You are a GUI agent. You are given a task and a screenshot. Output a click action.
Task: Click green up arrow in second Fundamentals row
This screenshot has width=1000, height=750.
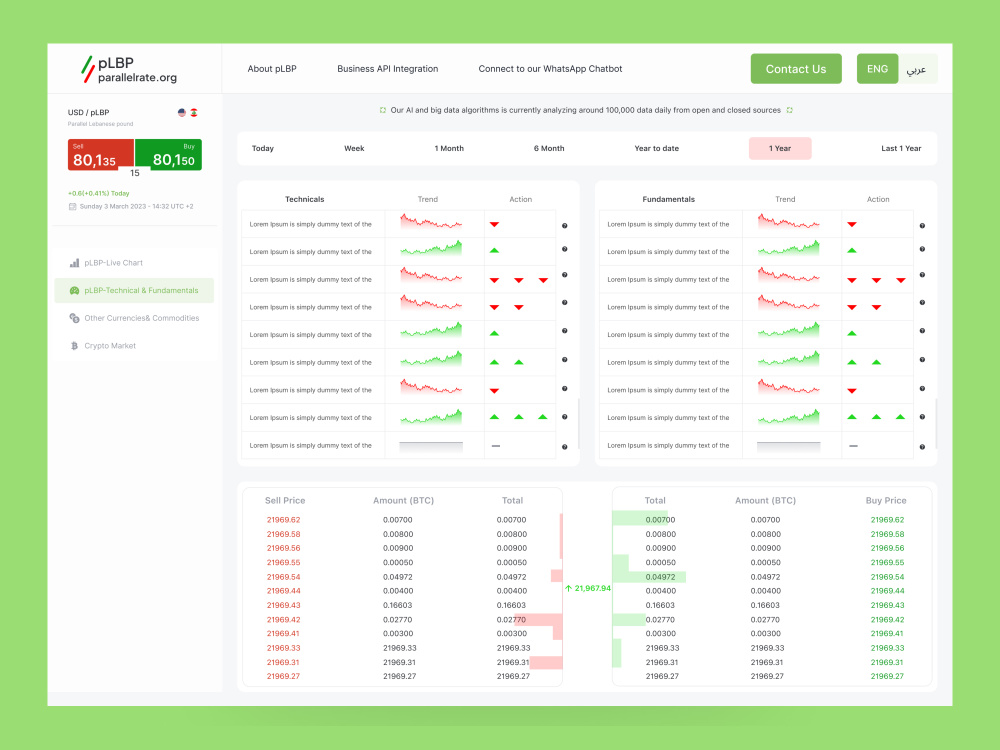852,251
